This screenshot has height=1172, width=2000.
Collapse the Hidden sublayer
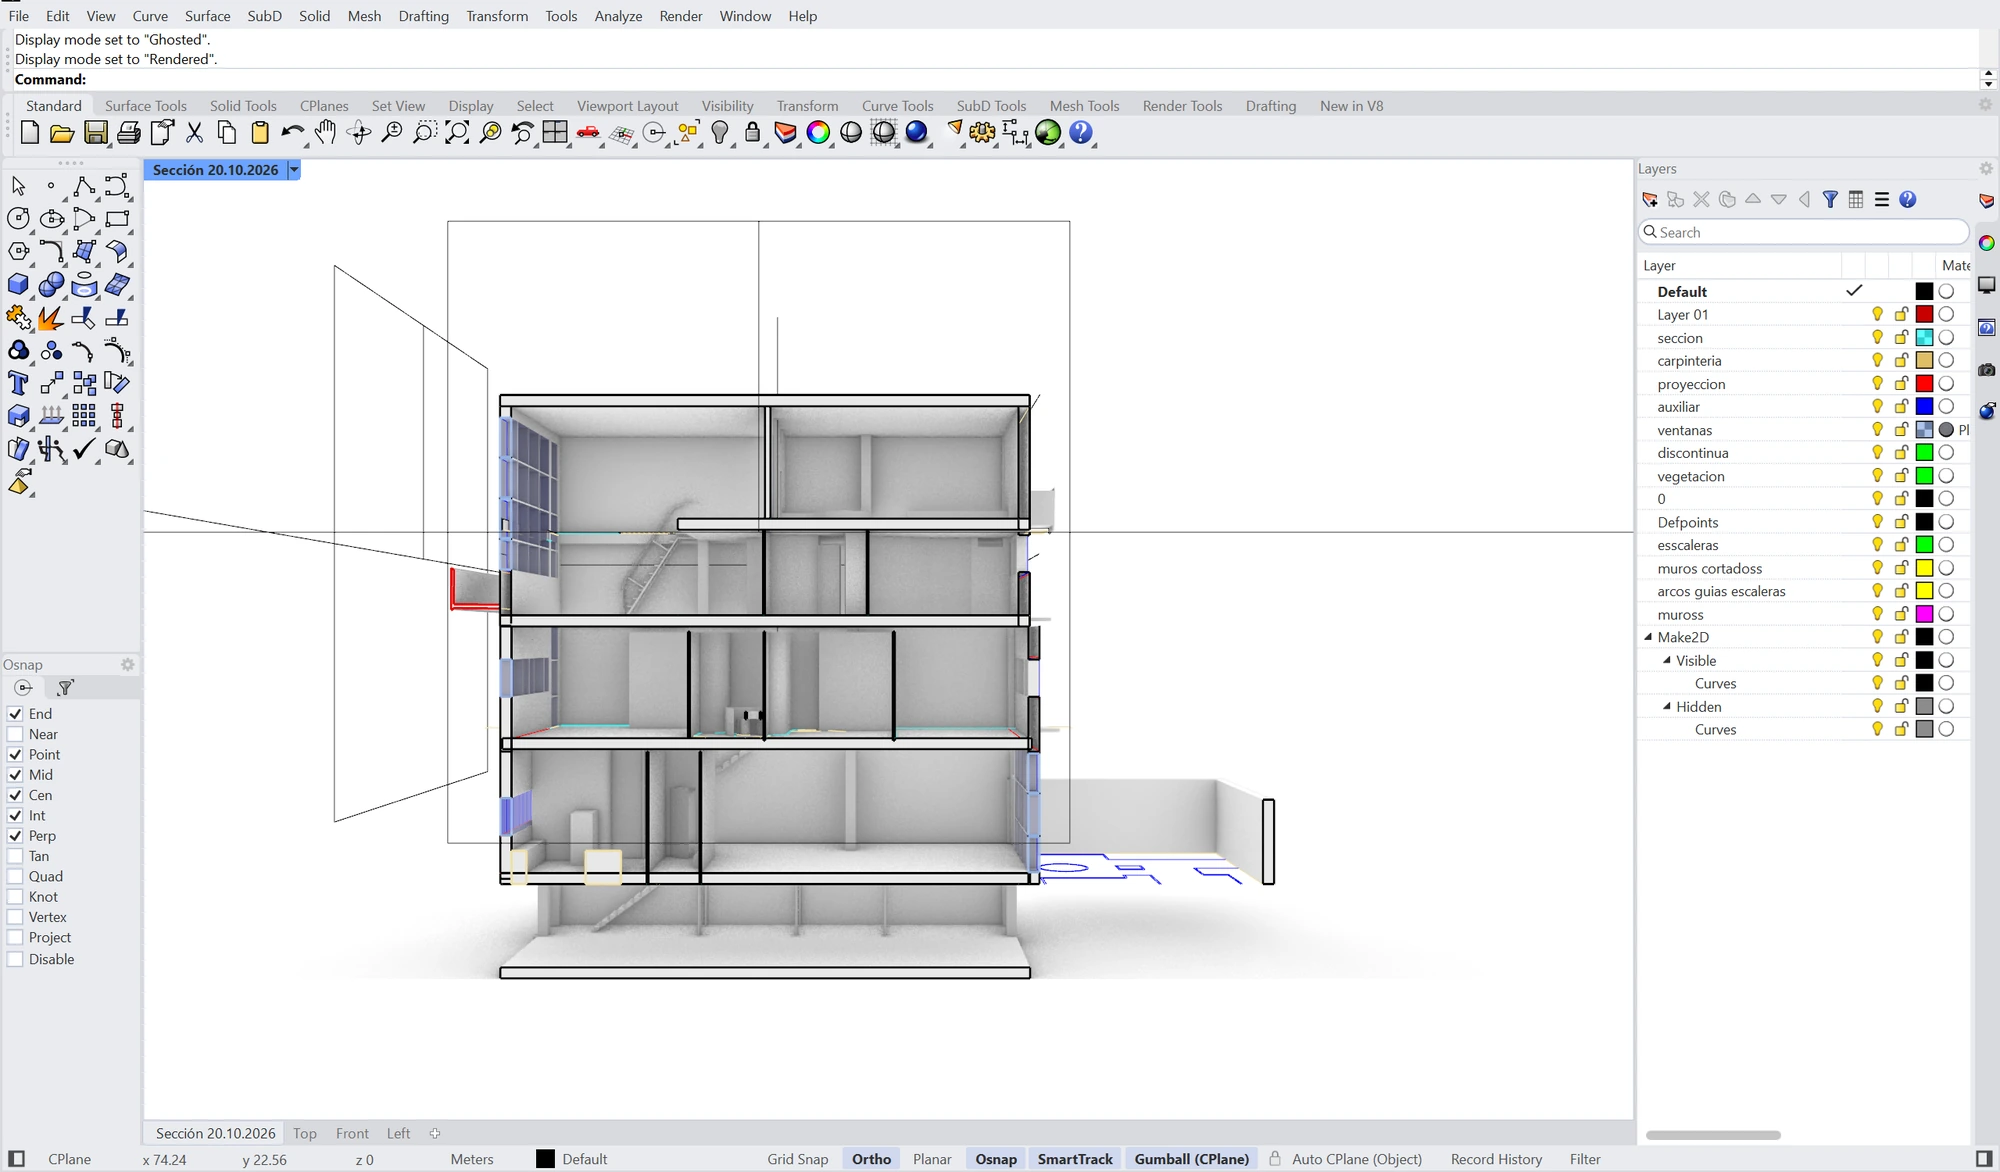pyautogui.click(x=1667, y=706)
